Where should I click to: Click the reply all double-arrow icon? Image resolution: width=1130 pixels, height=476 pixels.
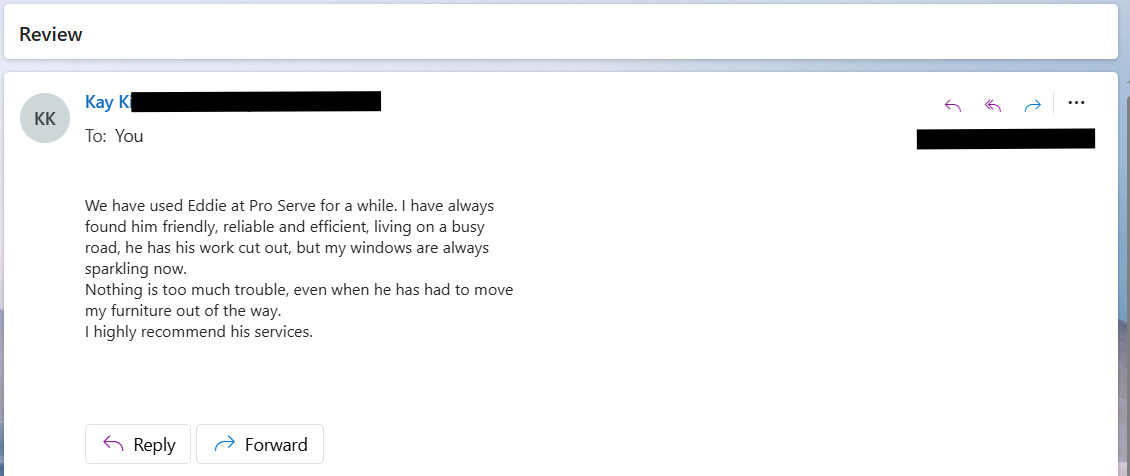[993, 105]
